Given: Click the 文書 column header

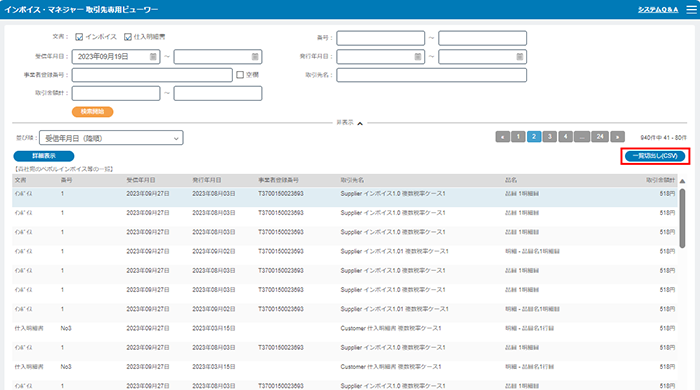Looking at the screenshot, I should coord(21,180).
